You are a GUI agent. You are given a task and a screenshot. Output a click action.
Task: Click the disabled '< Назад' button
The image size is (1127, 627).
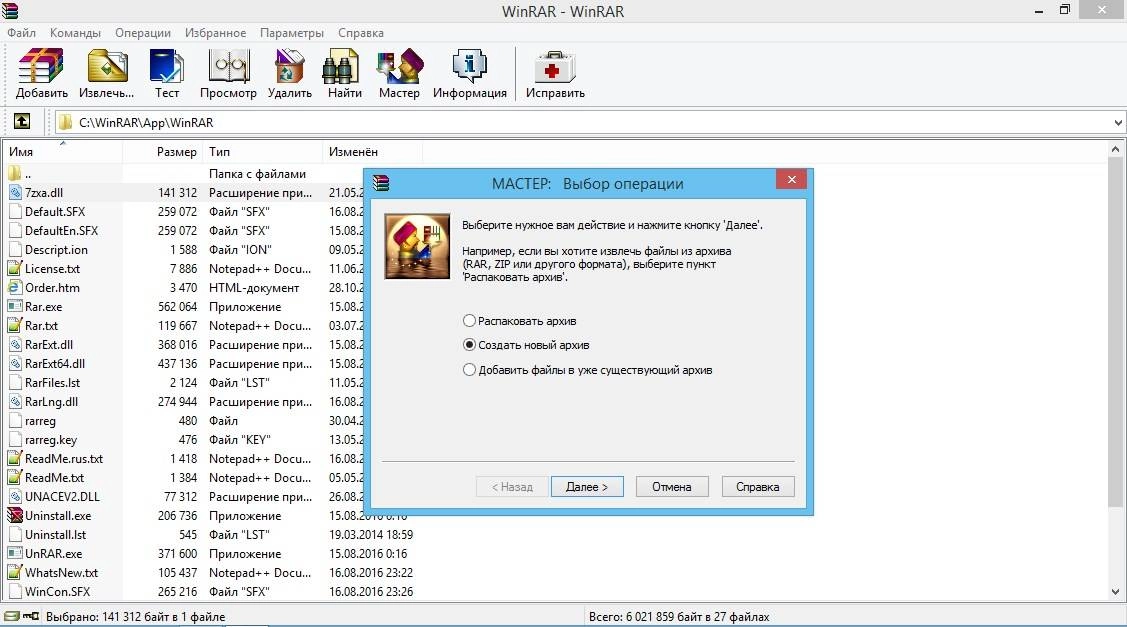(512, 487)
